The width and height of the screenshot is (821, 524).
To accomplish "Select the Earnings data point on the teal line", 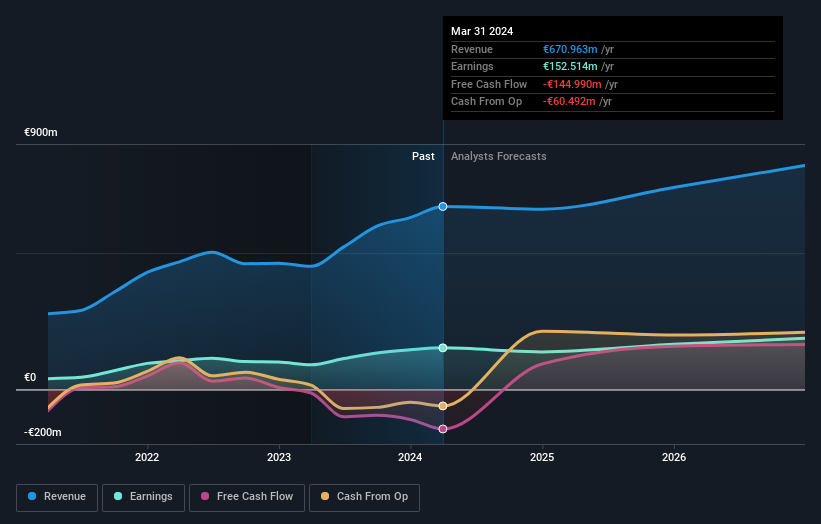I will (x=443, y=348).
